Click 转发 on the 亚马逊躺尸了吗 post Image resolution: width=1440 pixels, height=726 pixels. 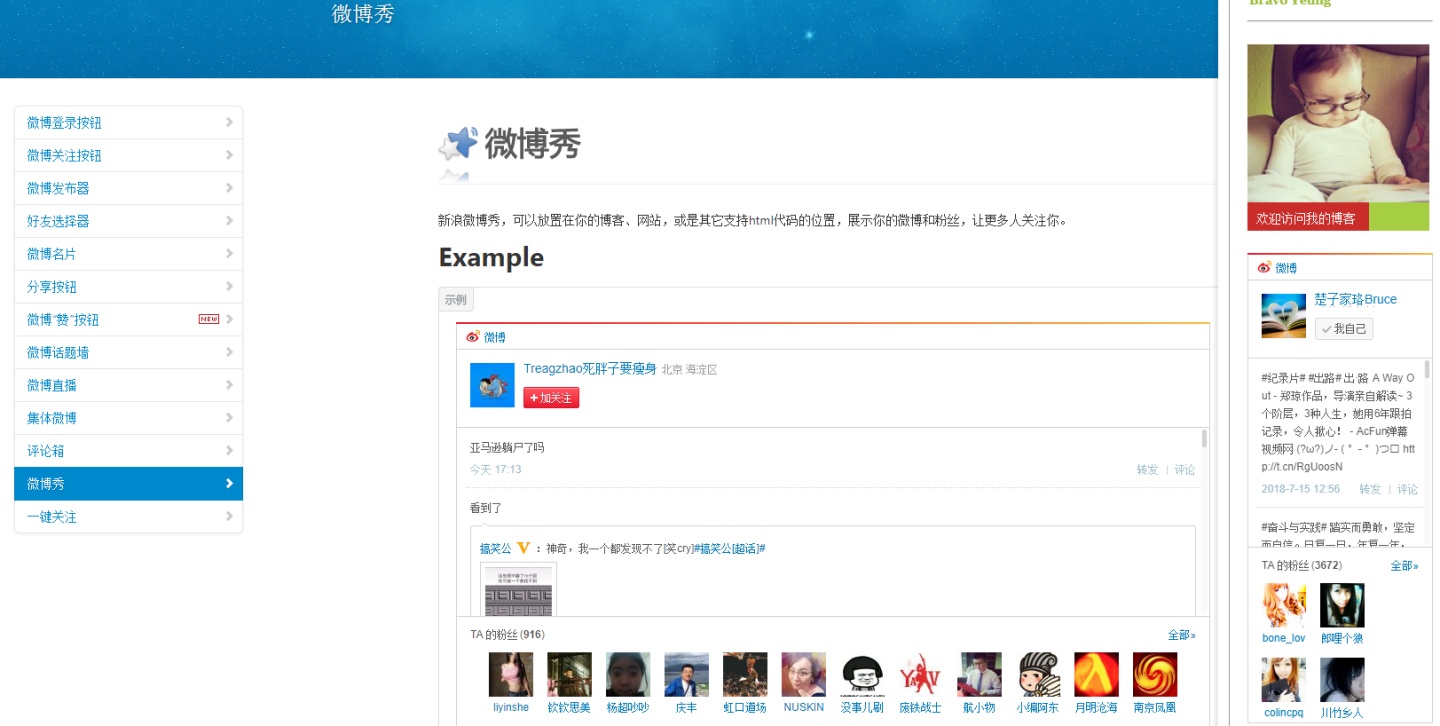tap(1147, 470)
